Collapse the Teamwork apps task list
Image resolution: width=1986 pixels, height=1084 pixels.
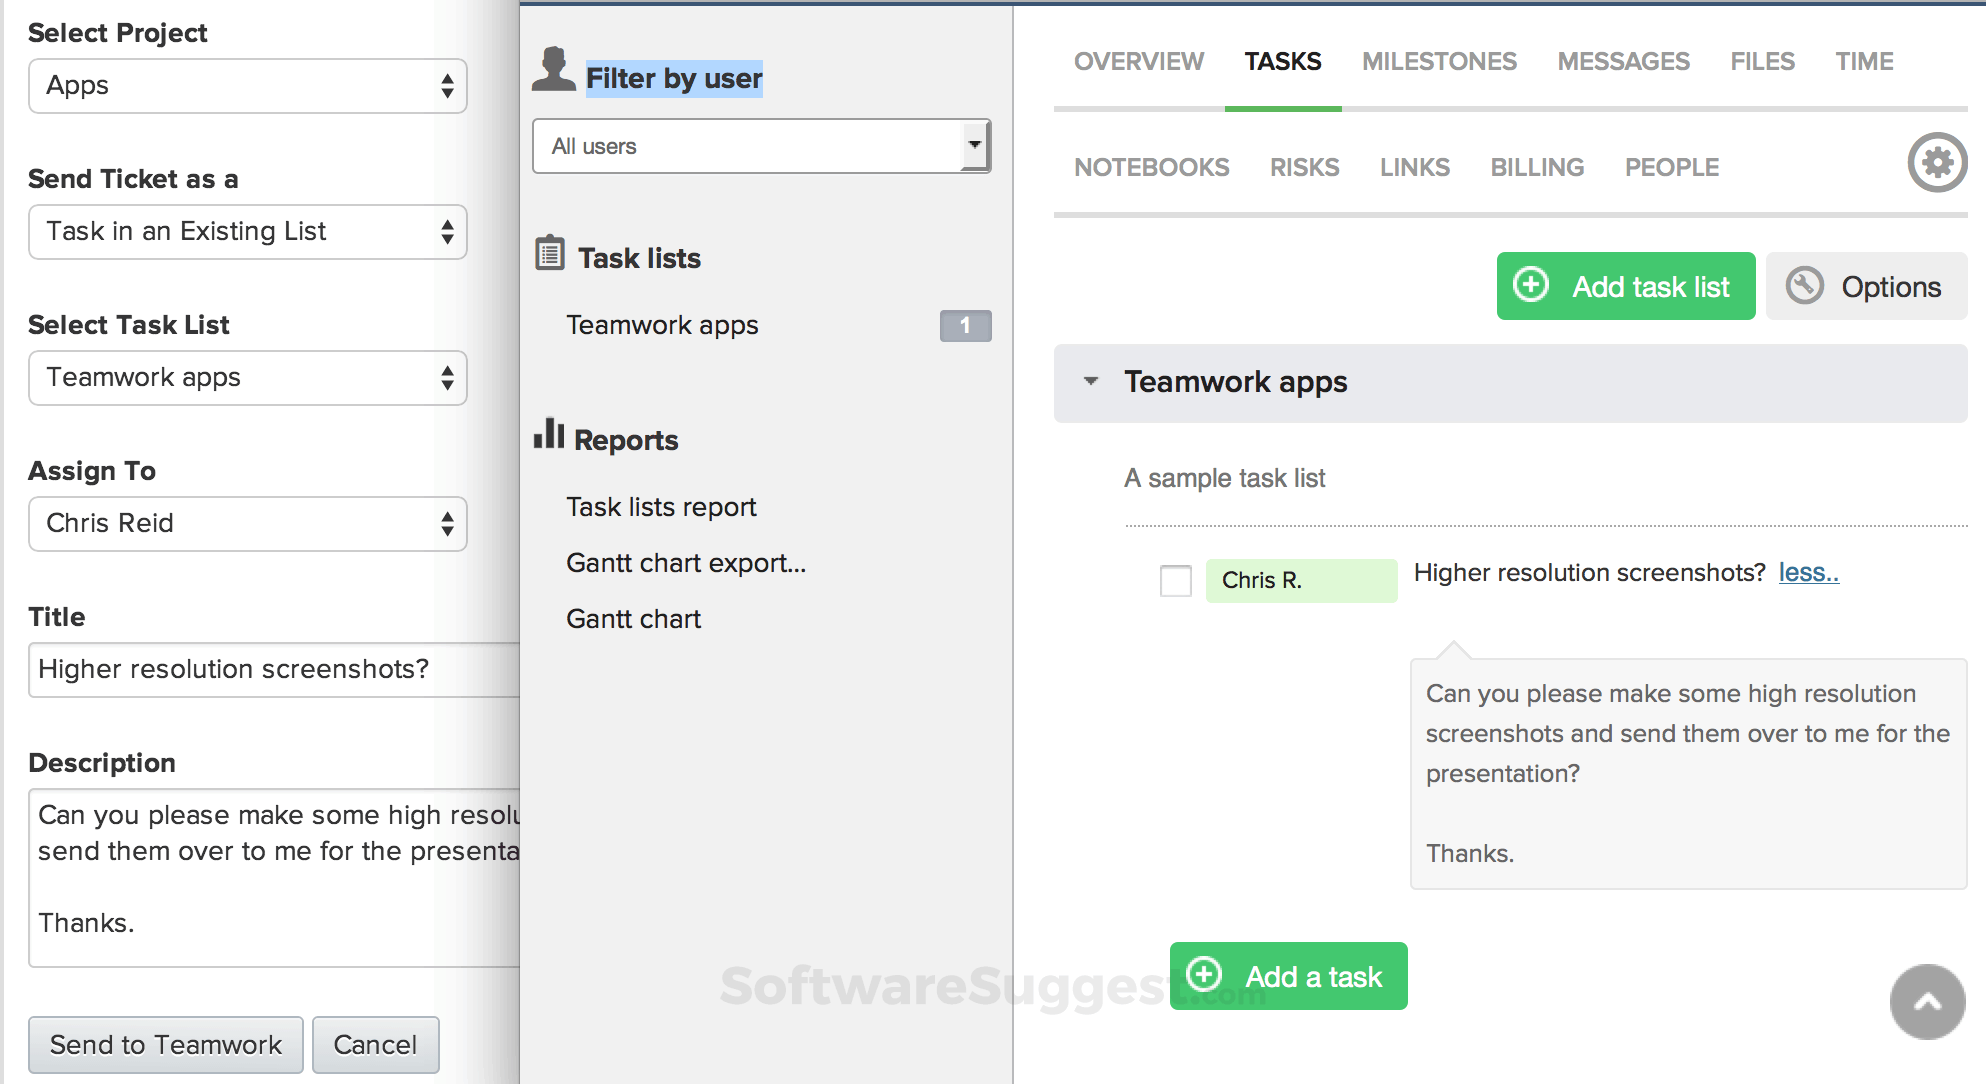[x=1091, y=381]
